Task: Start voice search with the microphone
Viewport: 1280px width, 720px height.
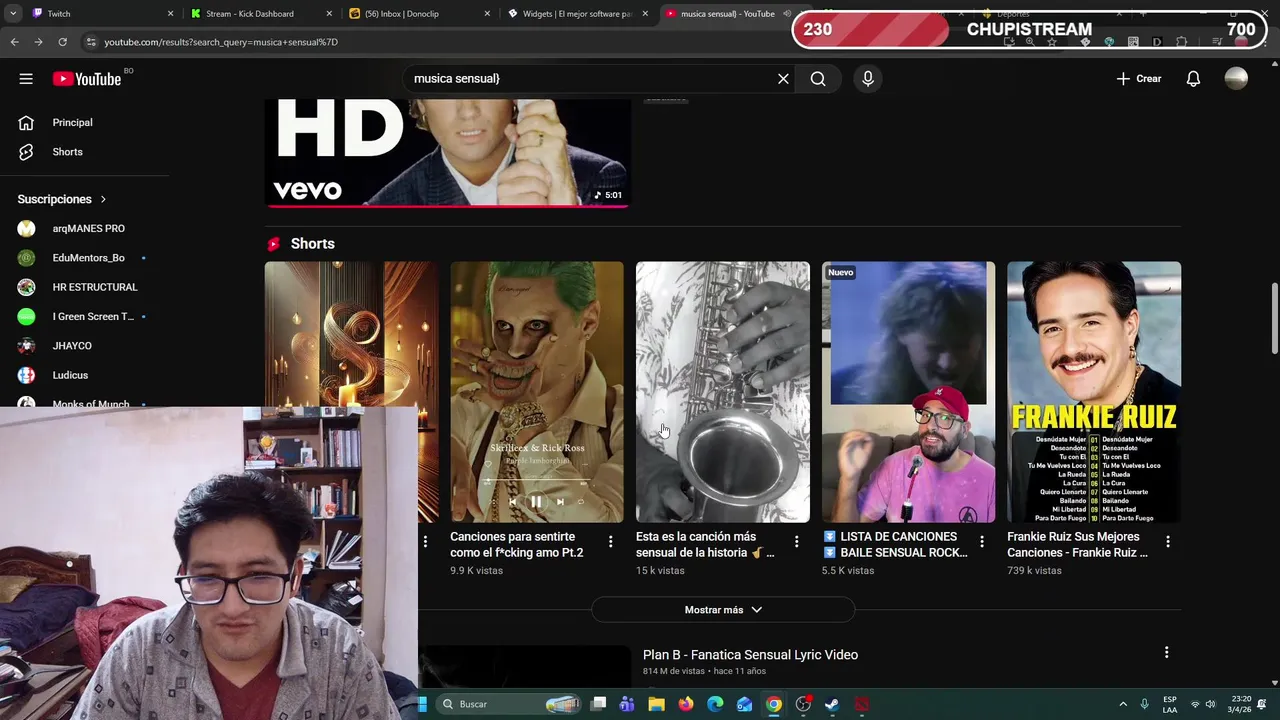Action: click(867, 79)
